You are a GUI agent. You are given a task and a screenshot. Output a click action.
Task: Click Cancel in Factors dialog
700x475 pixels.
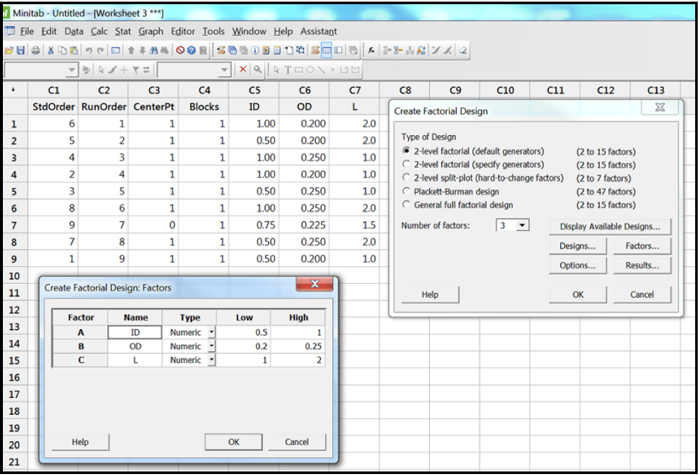297,442
